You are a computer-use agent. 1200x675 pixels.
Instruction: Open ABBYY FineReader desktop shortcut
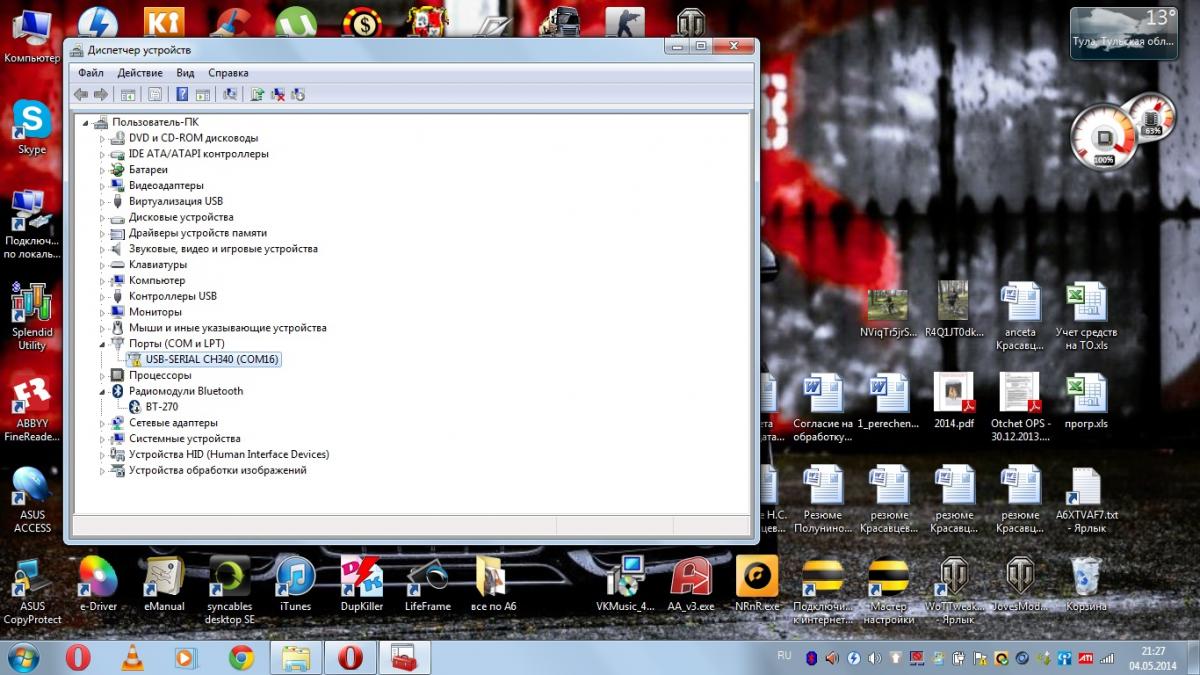(32, 409)
